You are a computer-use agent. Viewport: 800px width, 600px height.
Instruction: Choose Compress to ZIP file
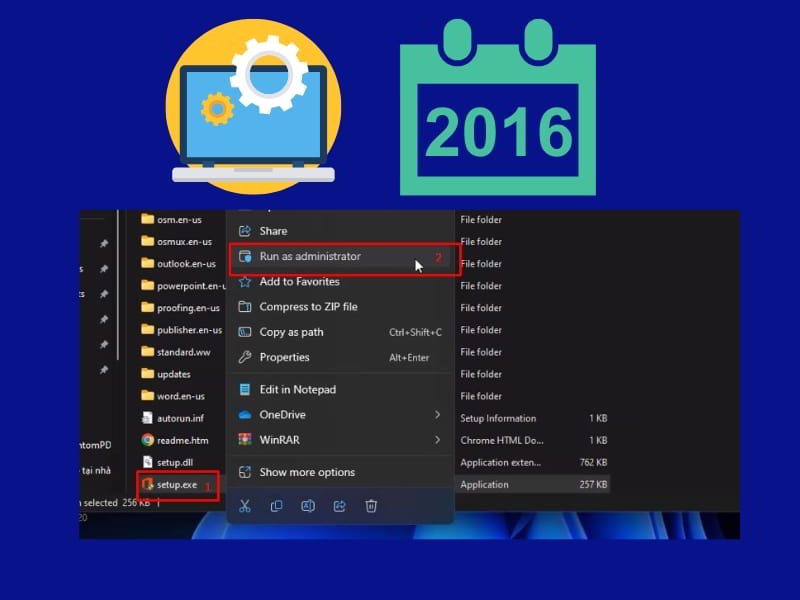point(310,307)
